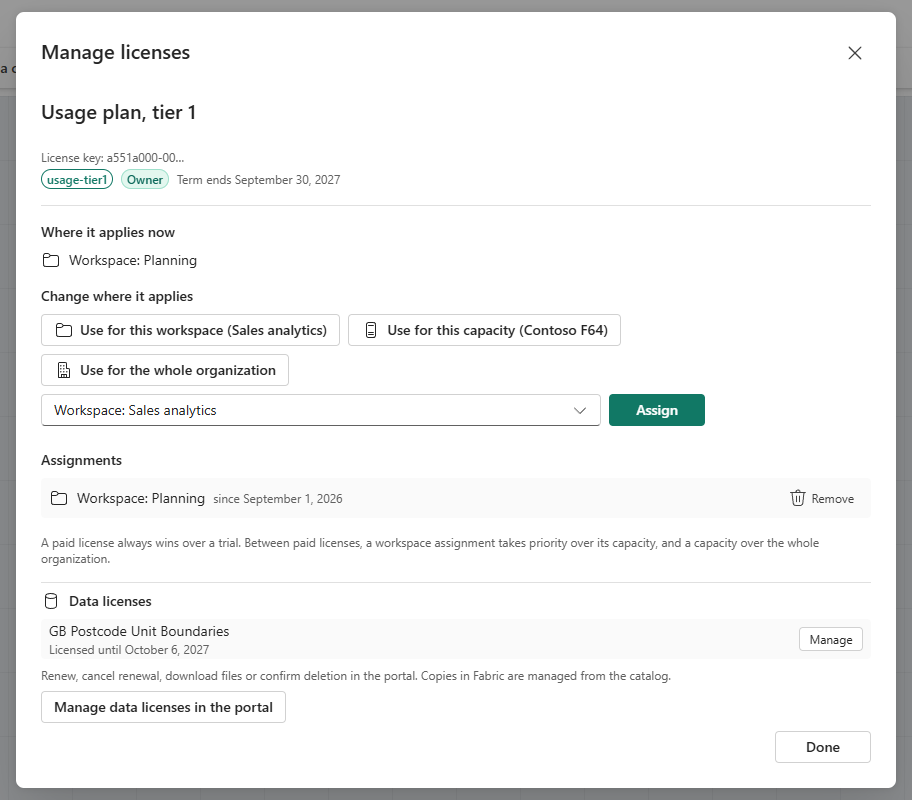Click Licensed until October 6, 2027 text
Screen dimensions: 912x800
[129, 650]
